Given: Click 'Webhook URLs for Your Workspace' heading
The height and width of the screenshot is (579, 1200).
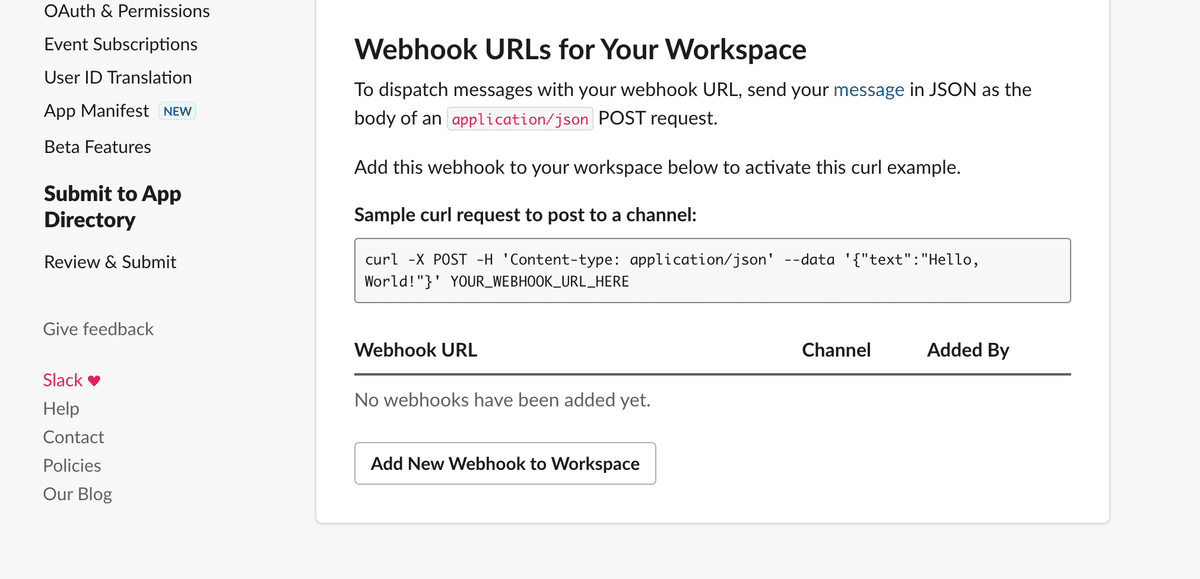Looking at the screenshot, I should [580, 49].
